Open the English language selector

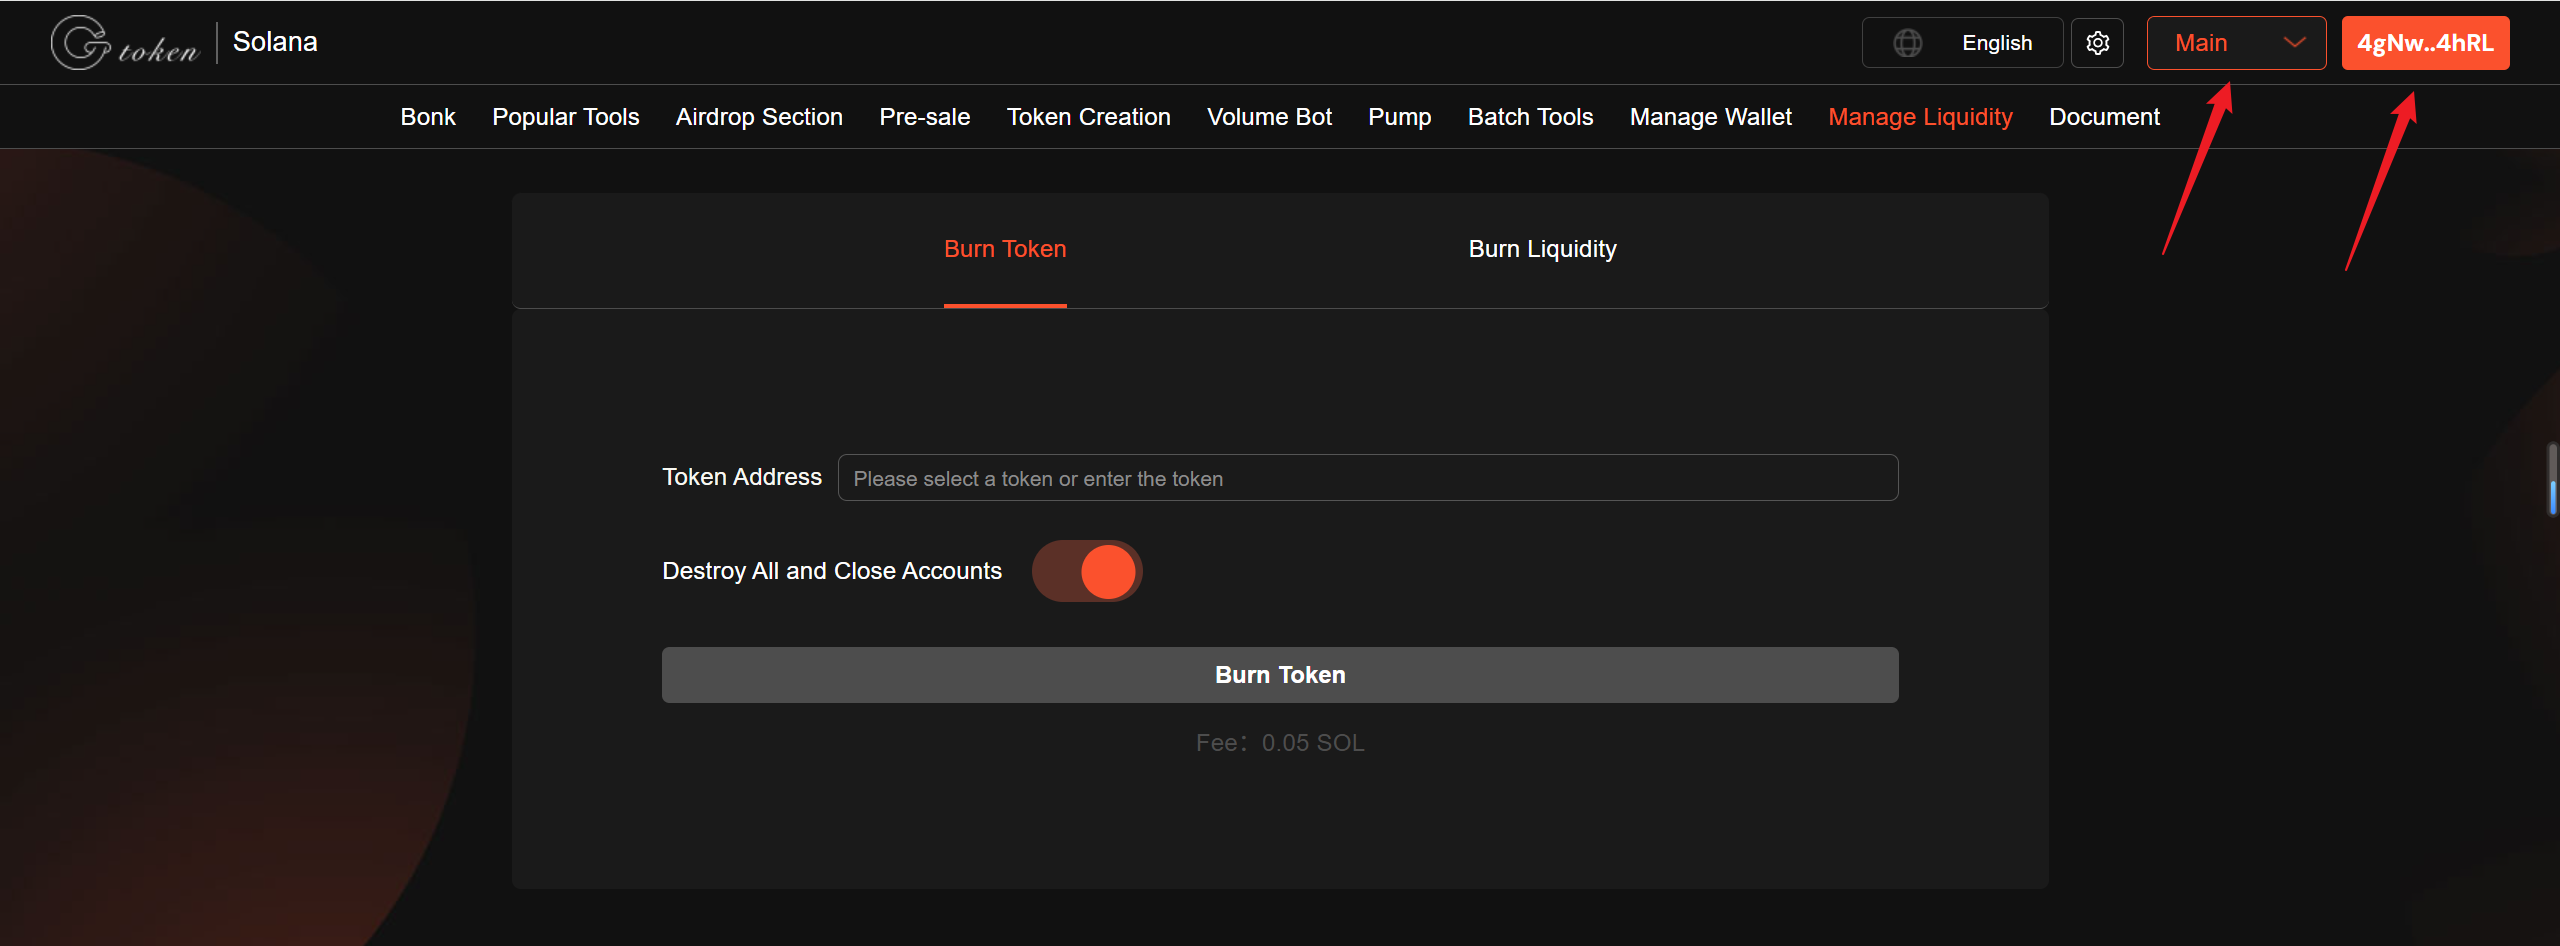click(1996, 43)
